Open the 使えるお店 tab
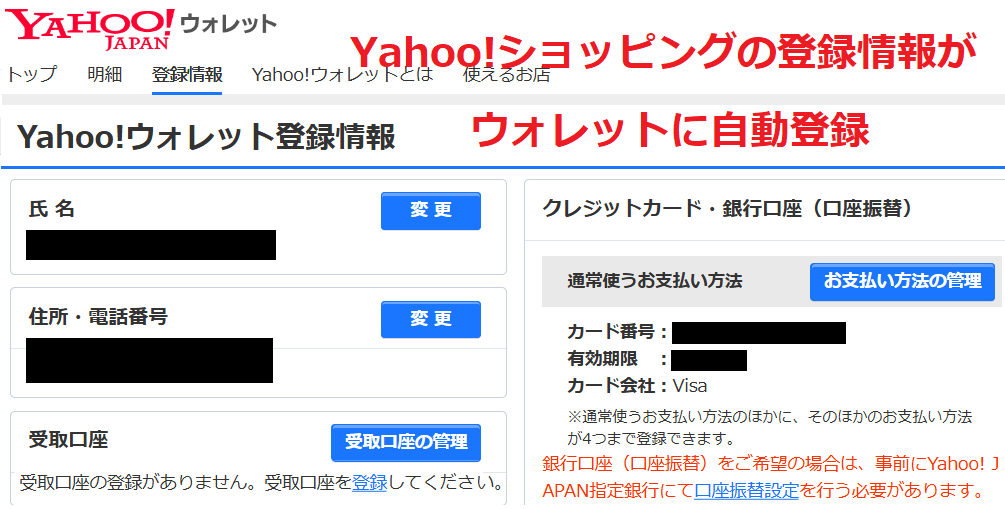 [x=506, y=75]
